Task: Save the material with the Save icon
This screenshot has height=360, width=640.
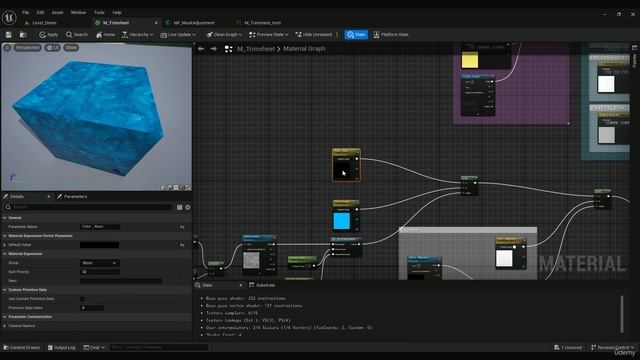Action: tap(9, 35)
